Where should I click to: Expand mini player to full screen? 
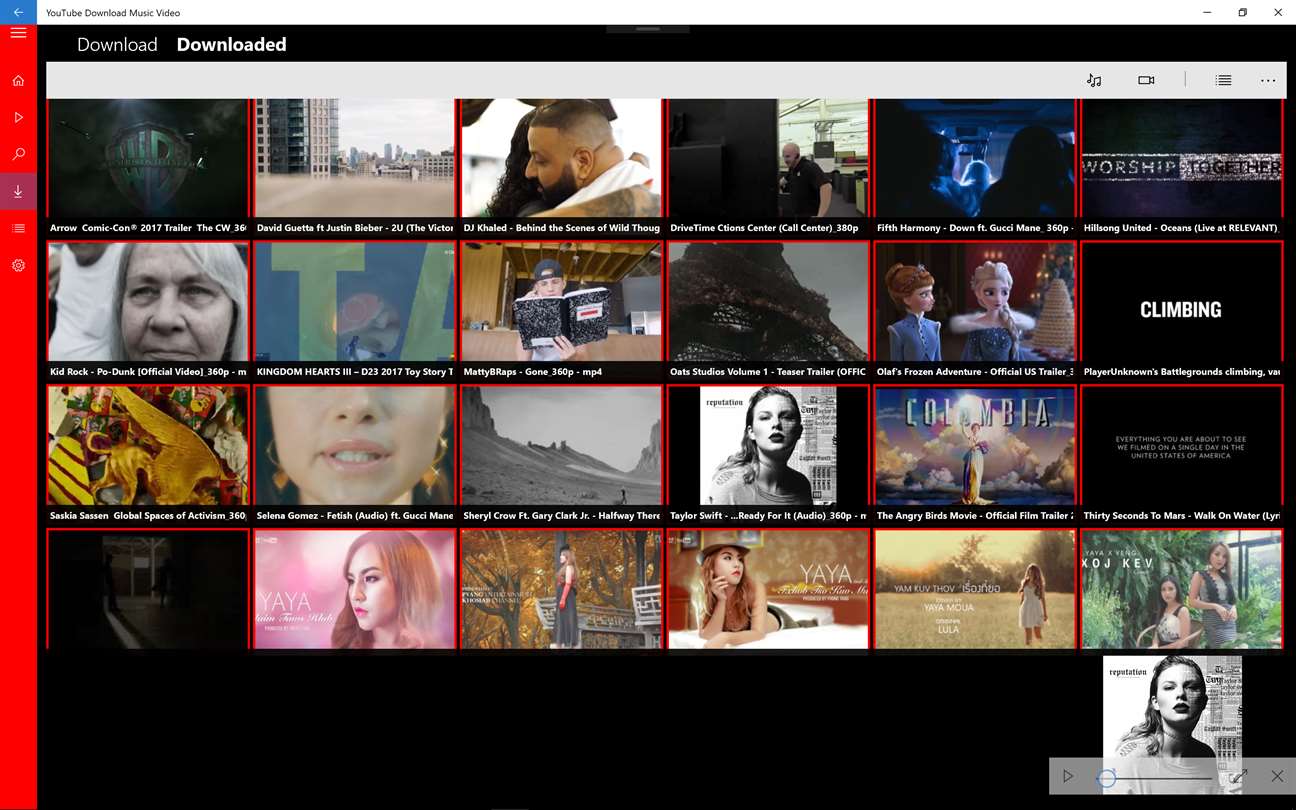pyautogui.click(x=1238, y=776)
